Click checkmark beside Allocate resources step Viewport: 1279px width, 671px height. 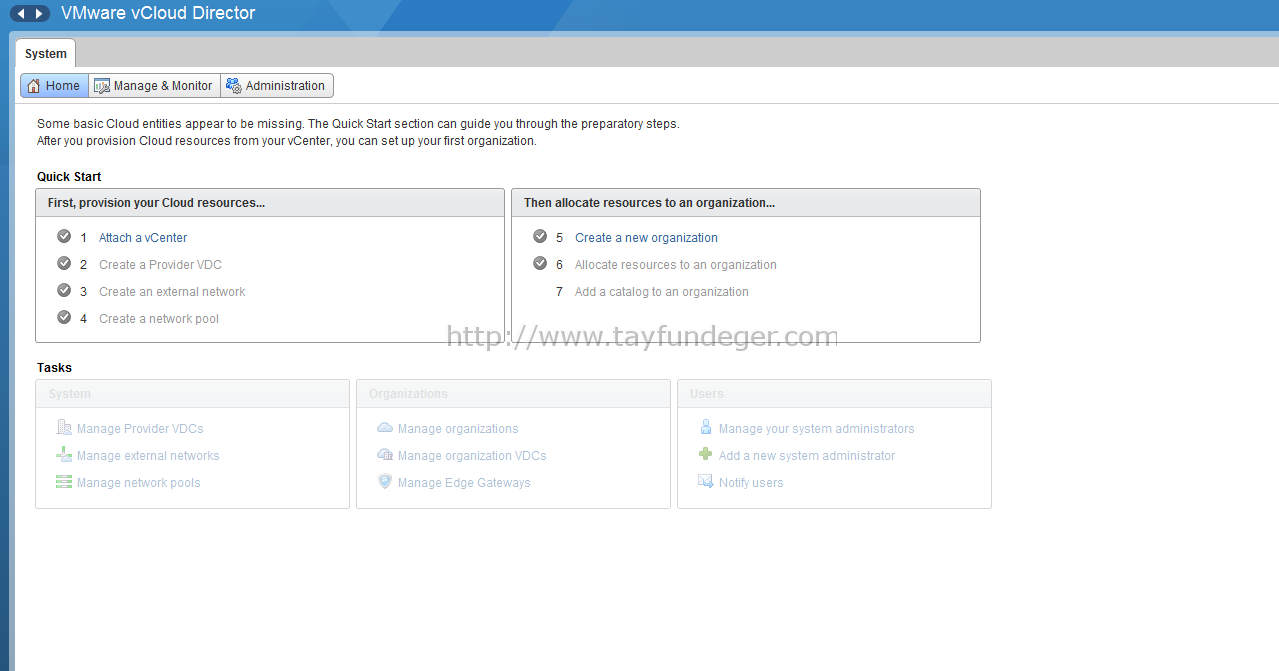(540, 264)
